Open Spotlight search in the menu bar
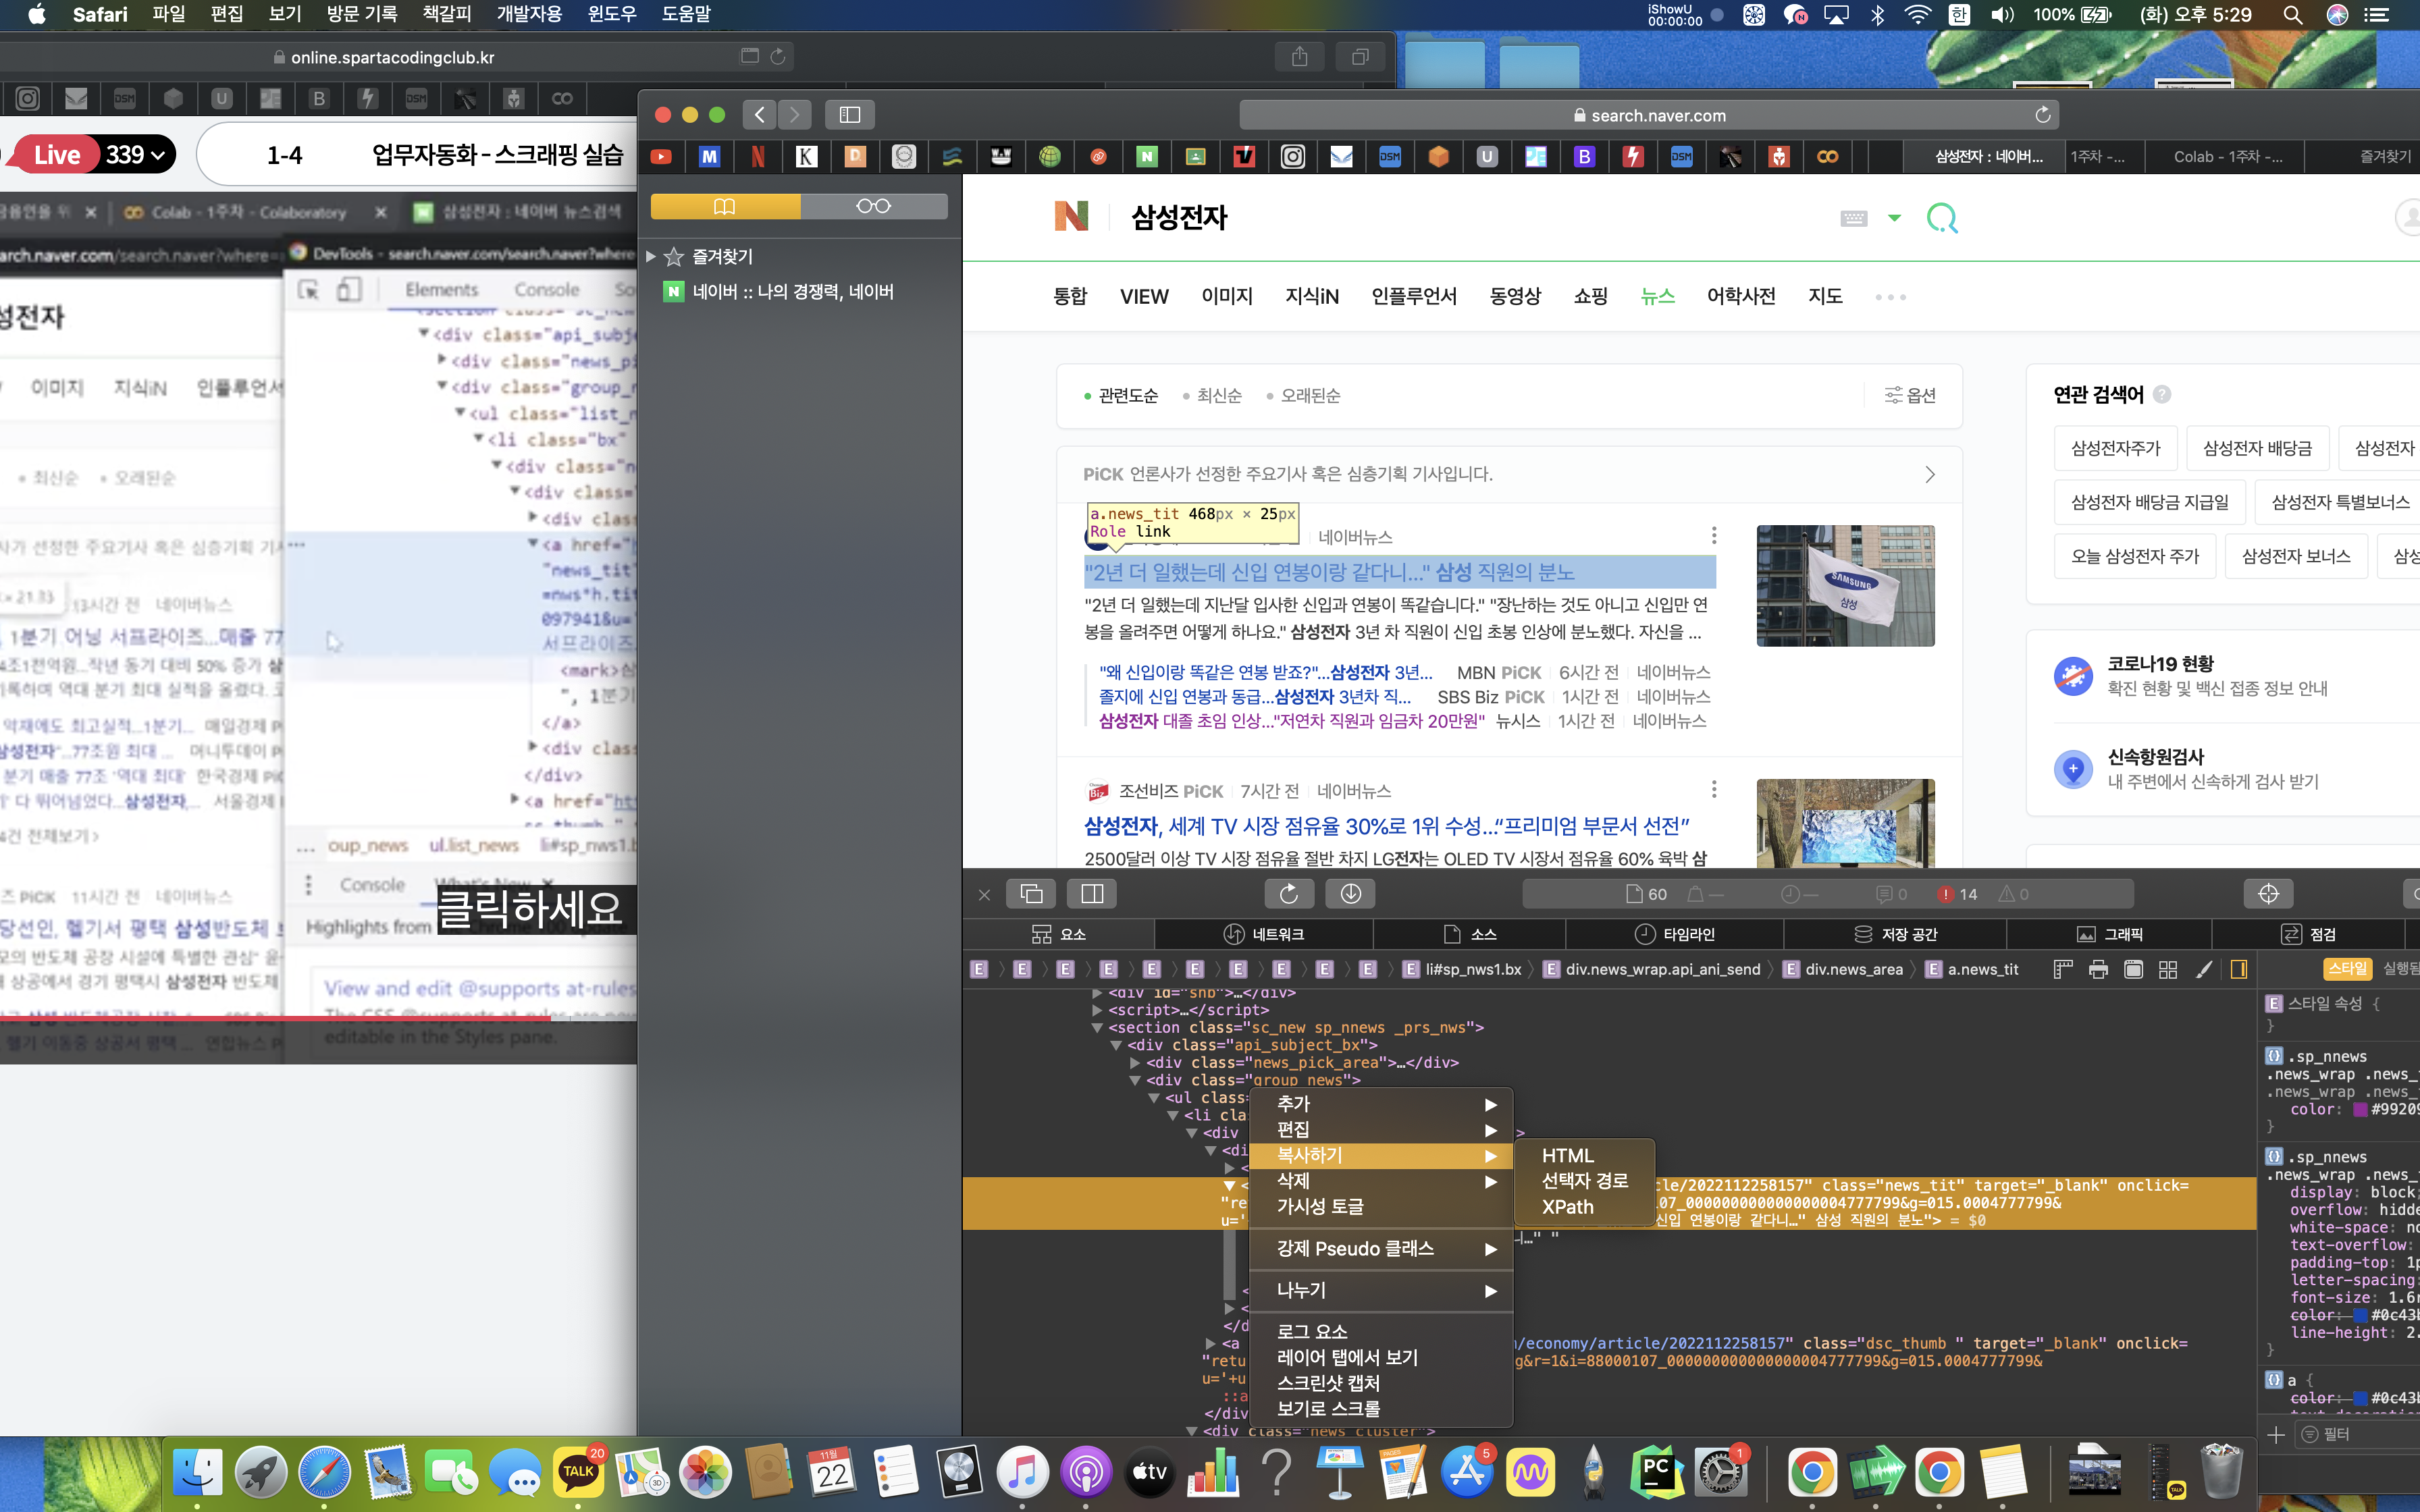The image size is (2420, 1512). pos(2293,15)
